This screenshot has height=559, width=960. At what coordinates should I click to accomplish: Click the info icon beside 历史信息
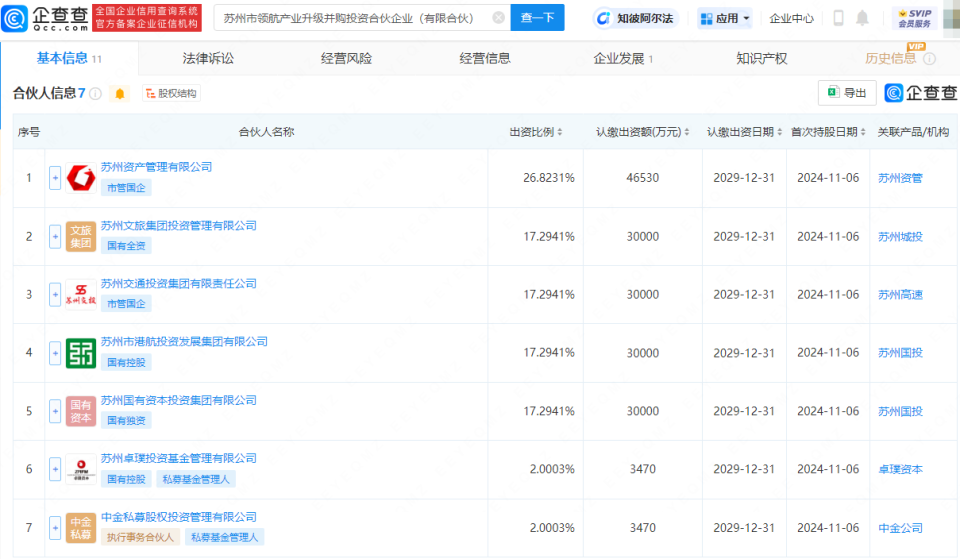[x=929, y=59]
